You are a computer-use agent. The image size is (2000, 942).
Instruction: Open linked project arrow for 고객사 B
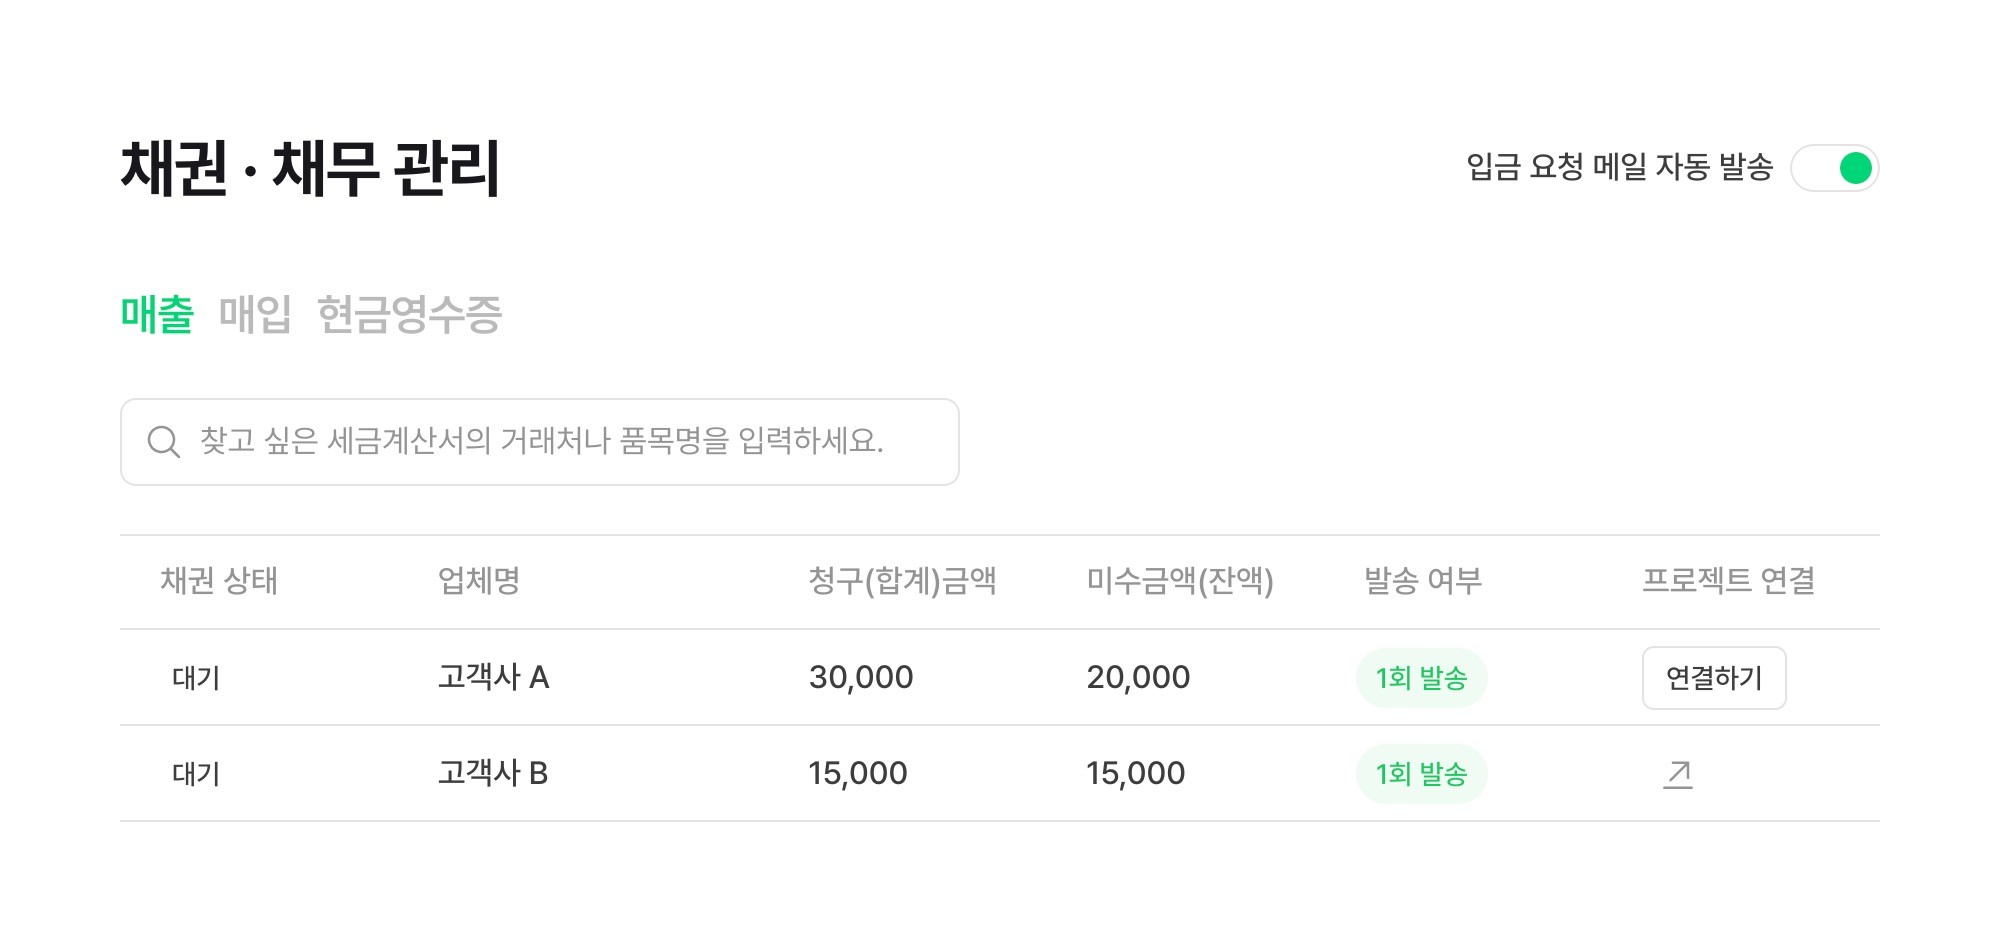coord(1678,774)
